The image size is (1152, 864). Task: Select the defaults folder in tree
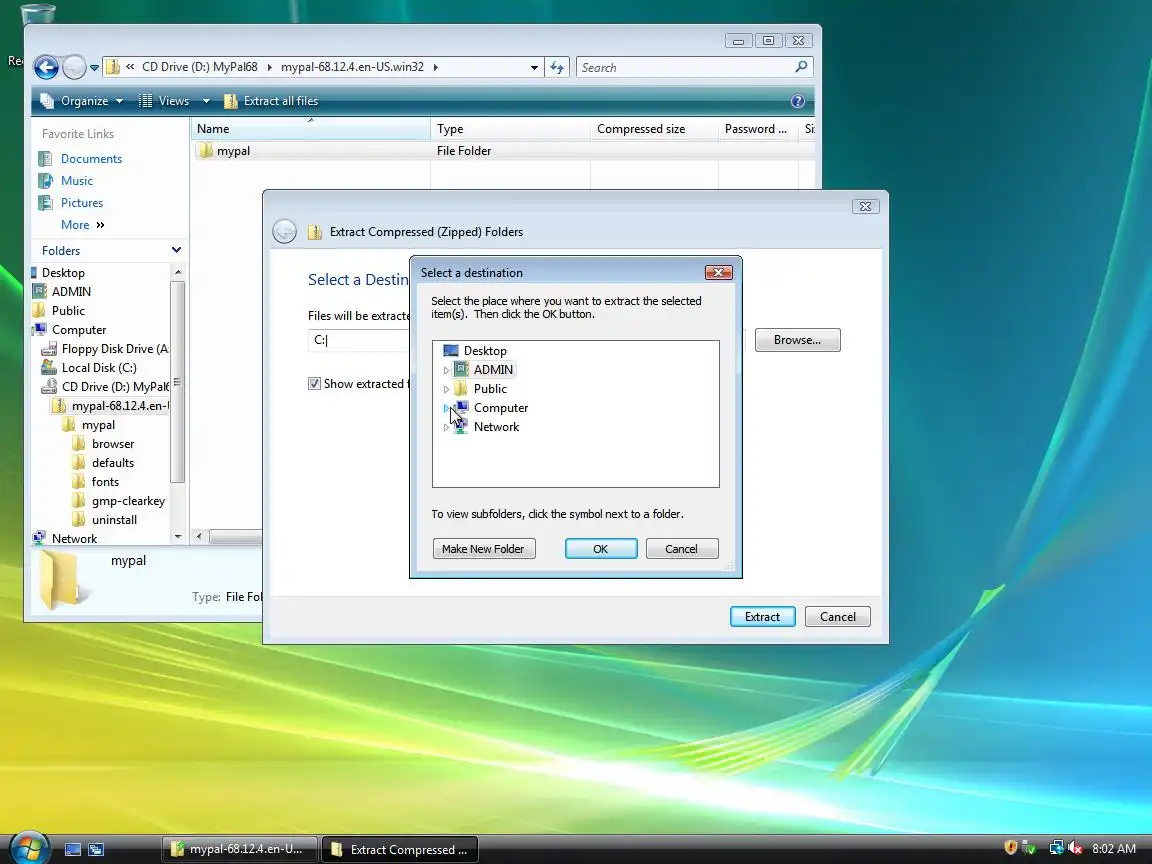pos(112,463)
